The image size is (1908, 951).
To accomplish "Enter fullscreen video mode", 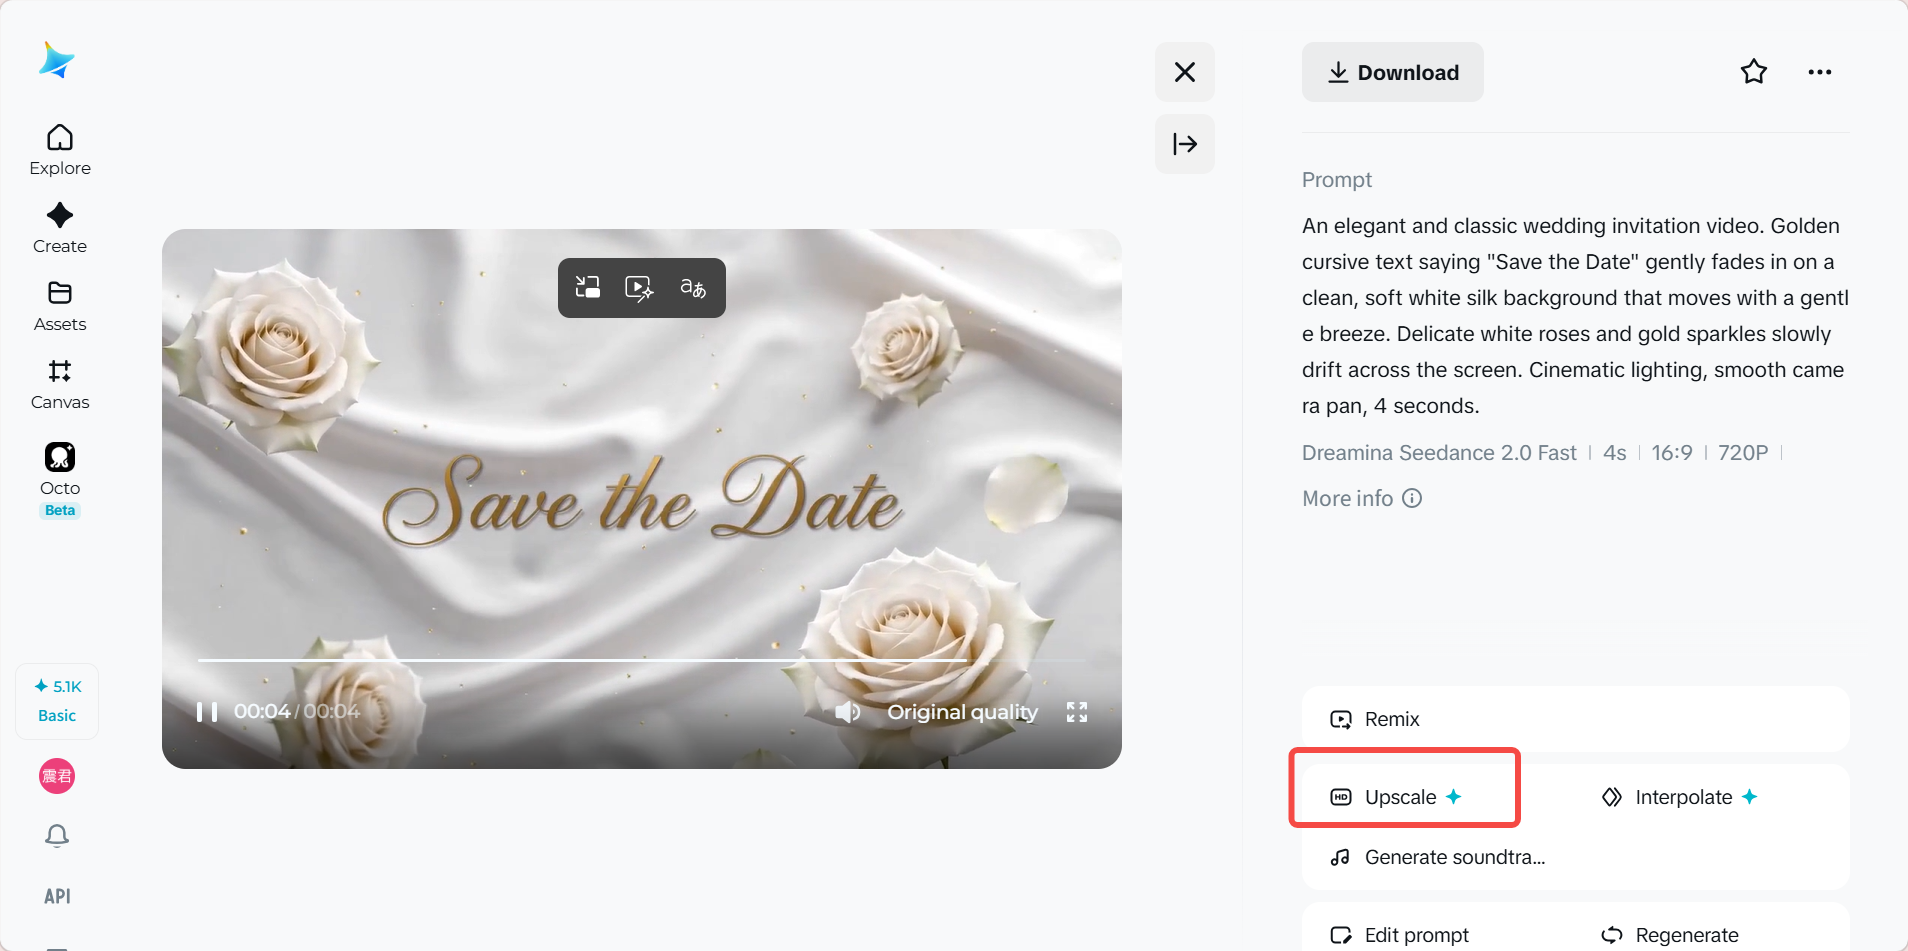I will pos(1077,712).
